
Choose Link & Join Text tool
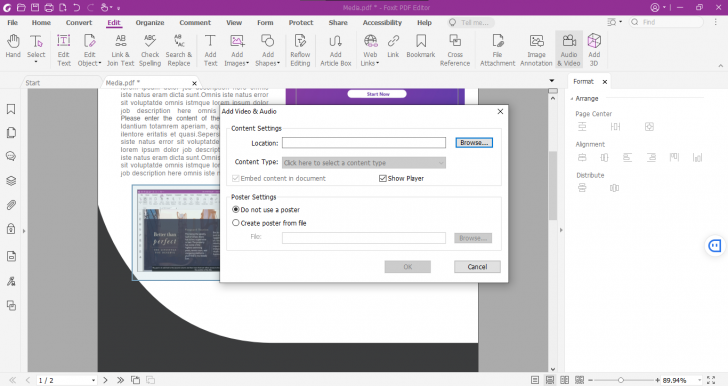tap(120, 50)
